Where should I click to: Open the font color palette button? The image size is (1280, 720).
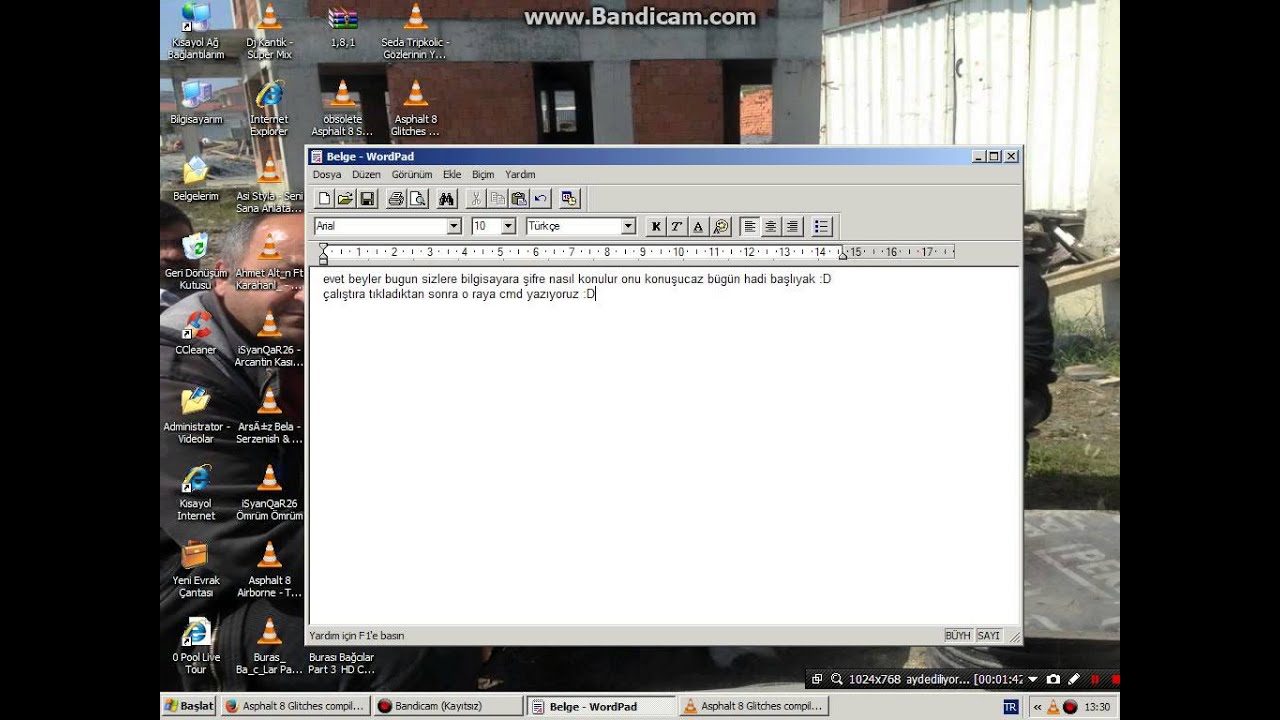pyautogui.click(x=720, y=227)
